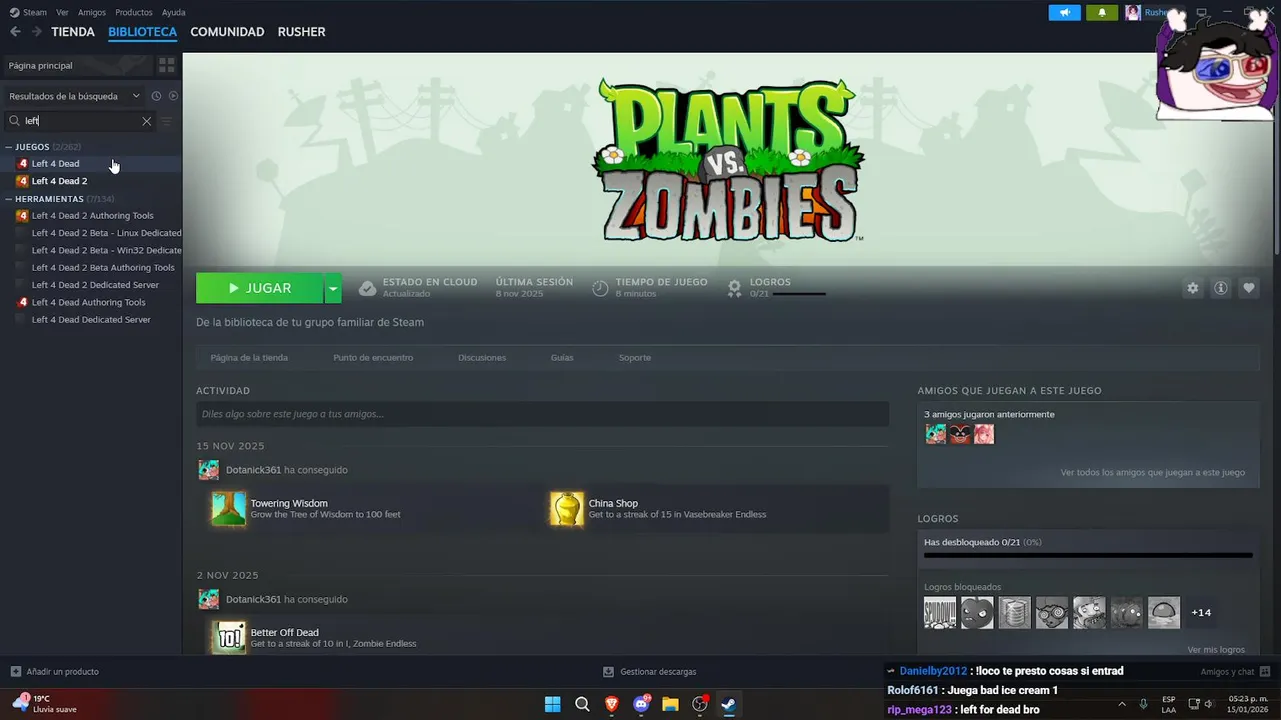
Task: Open Dotanick361 profile from 15 Nov activity
Action: coord(253,470)
